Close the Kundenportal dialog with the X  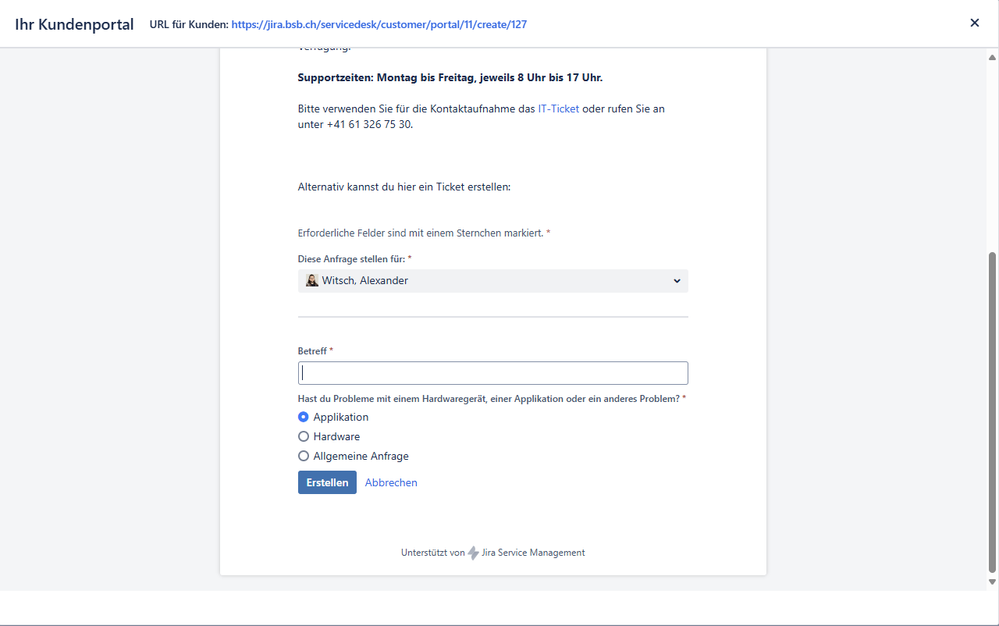[x=974, y=23]
